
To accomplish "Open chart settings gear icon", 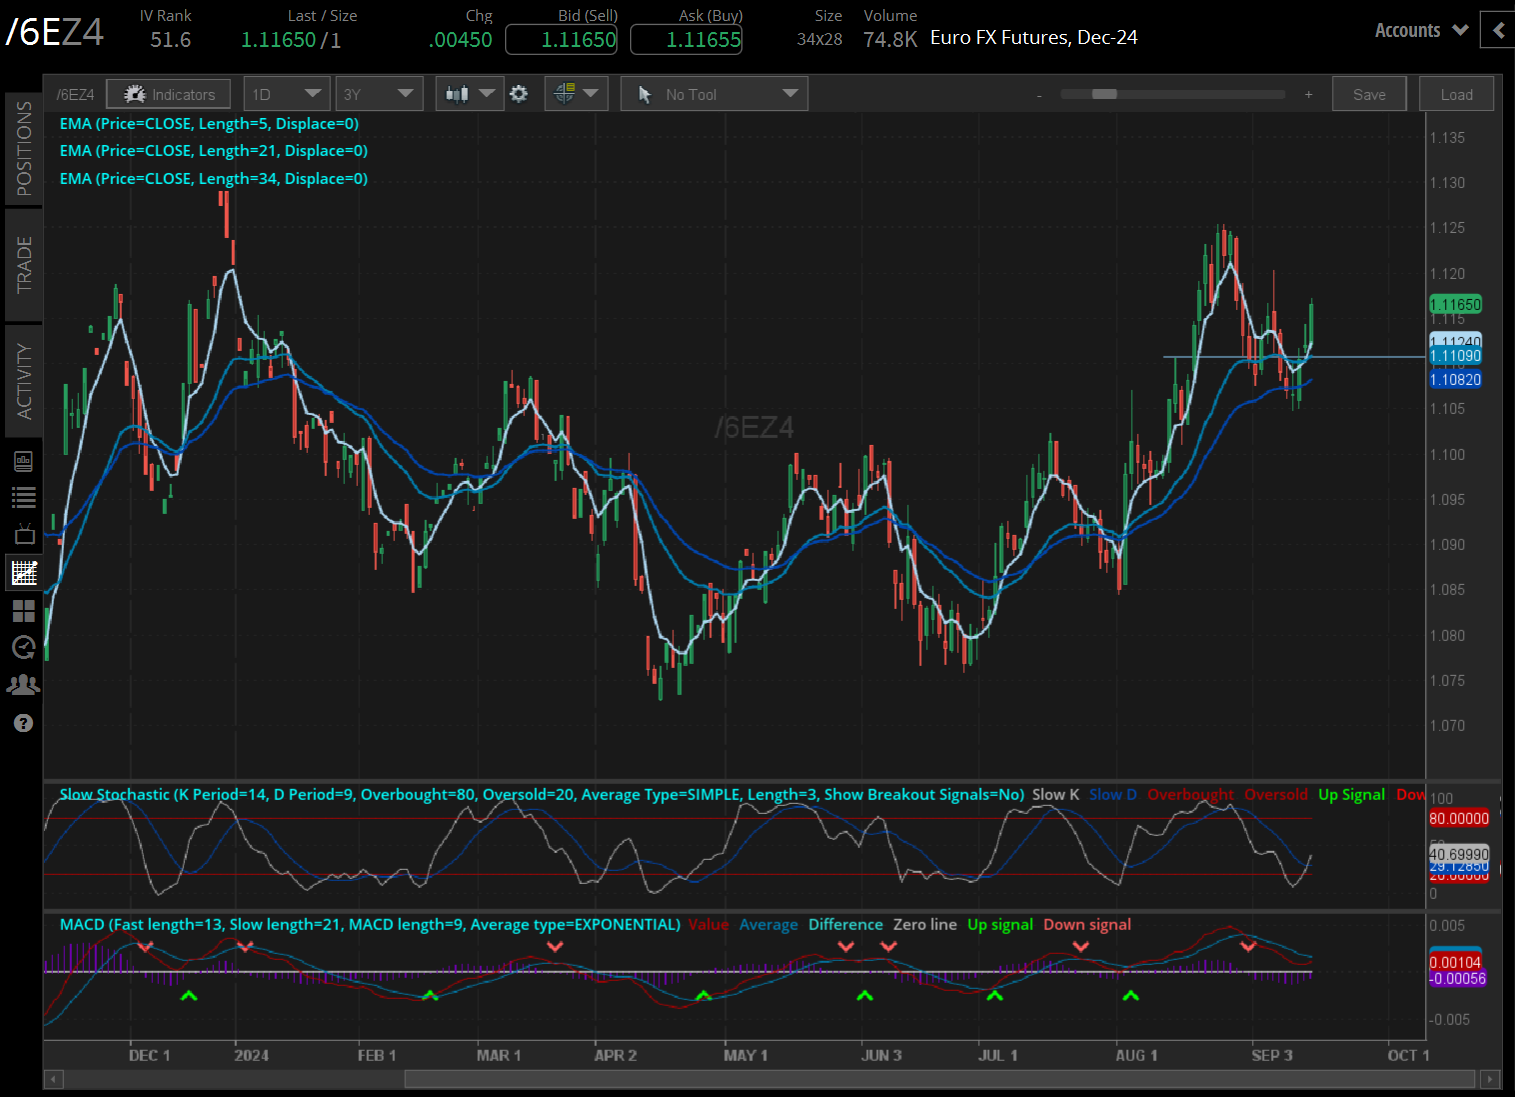I will [x=518, y=94].
